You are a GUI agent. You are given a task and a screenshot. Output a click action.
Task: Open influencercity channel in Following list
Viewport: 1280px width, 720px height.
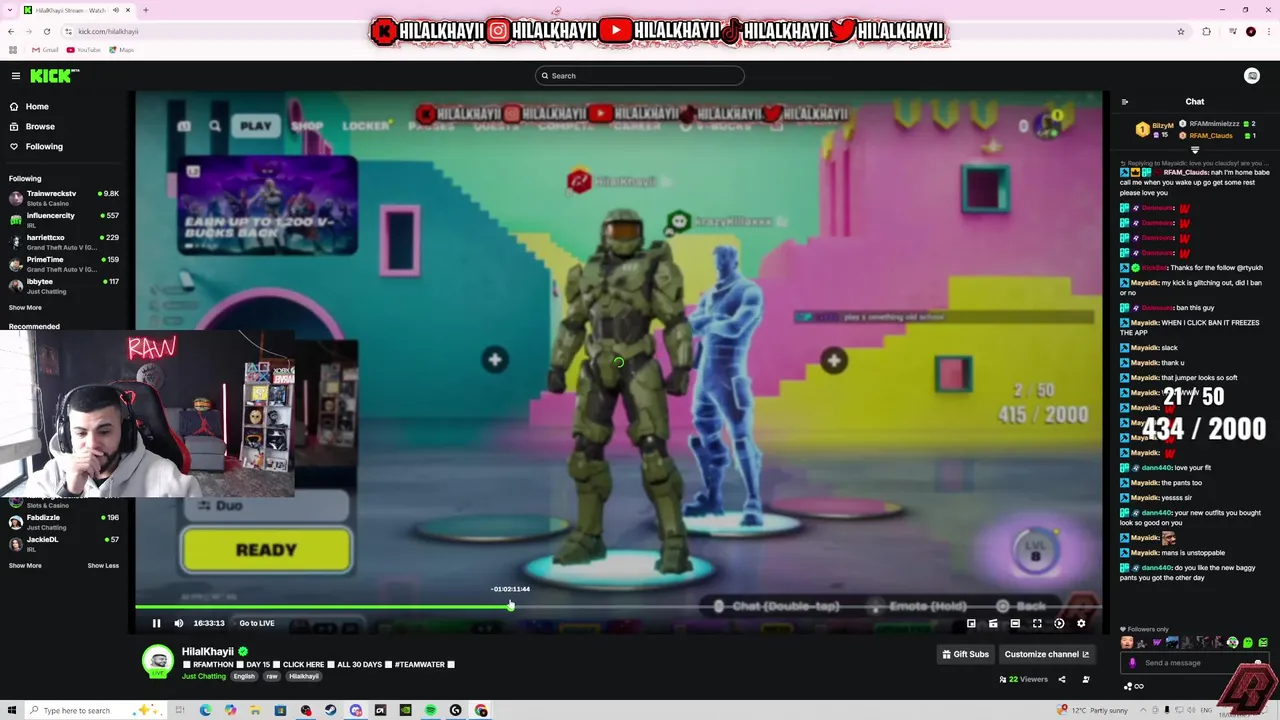pyautogui.click(x=64, y=219)
